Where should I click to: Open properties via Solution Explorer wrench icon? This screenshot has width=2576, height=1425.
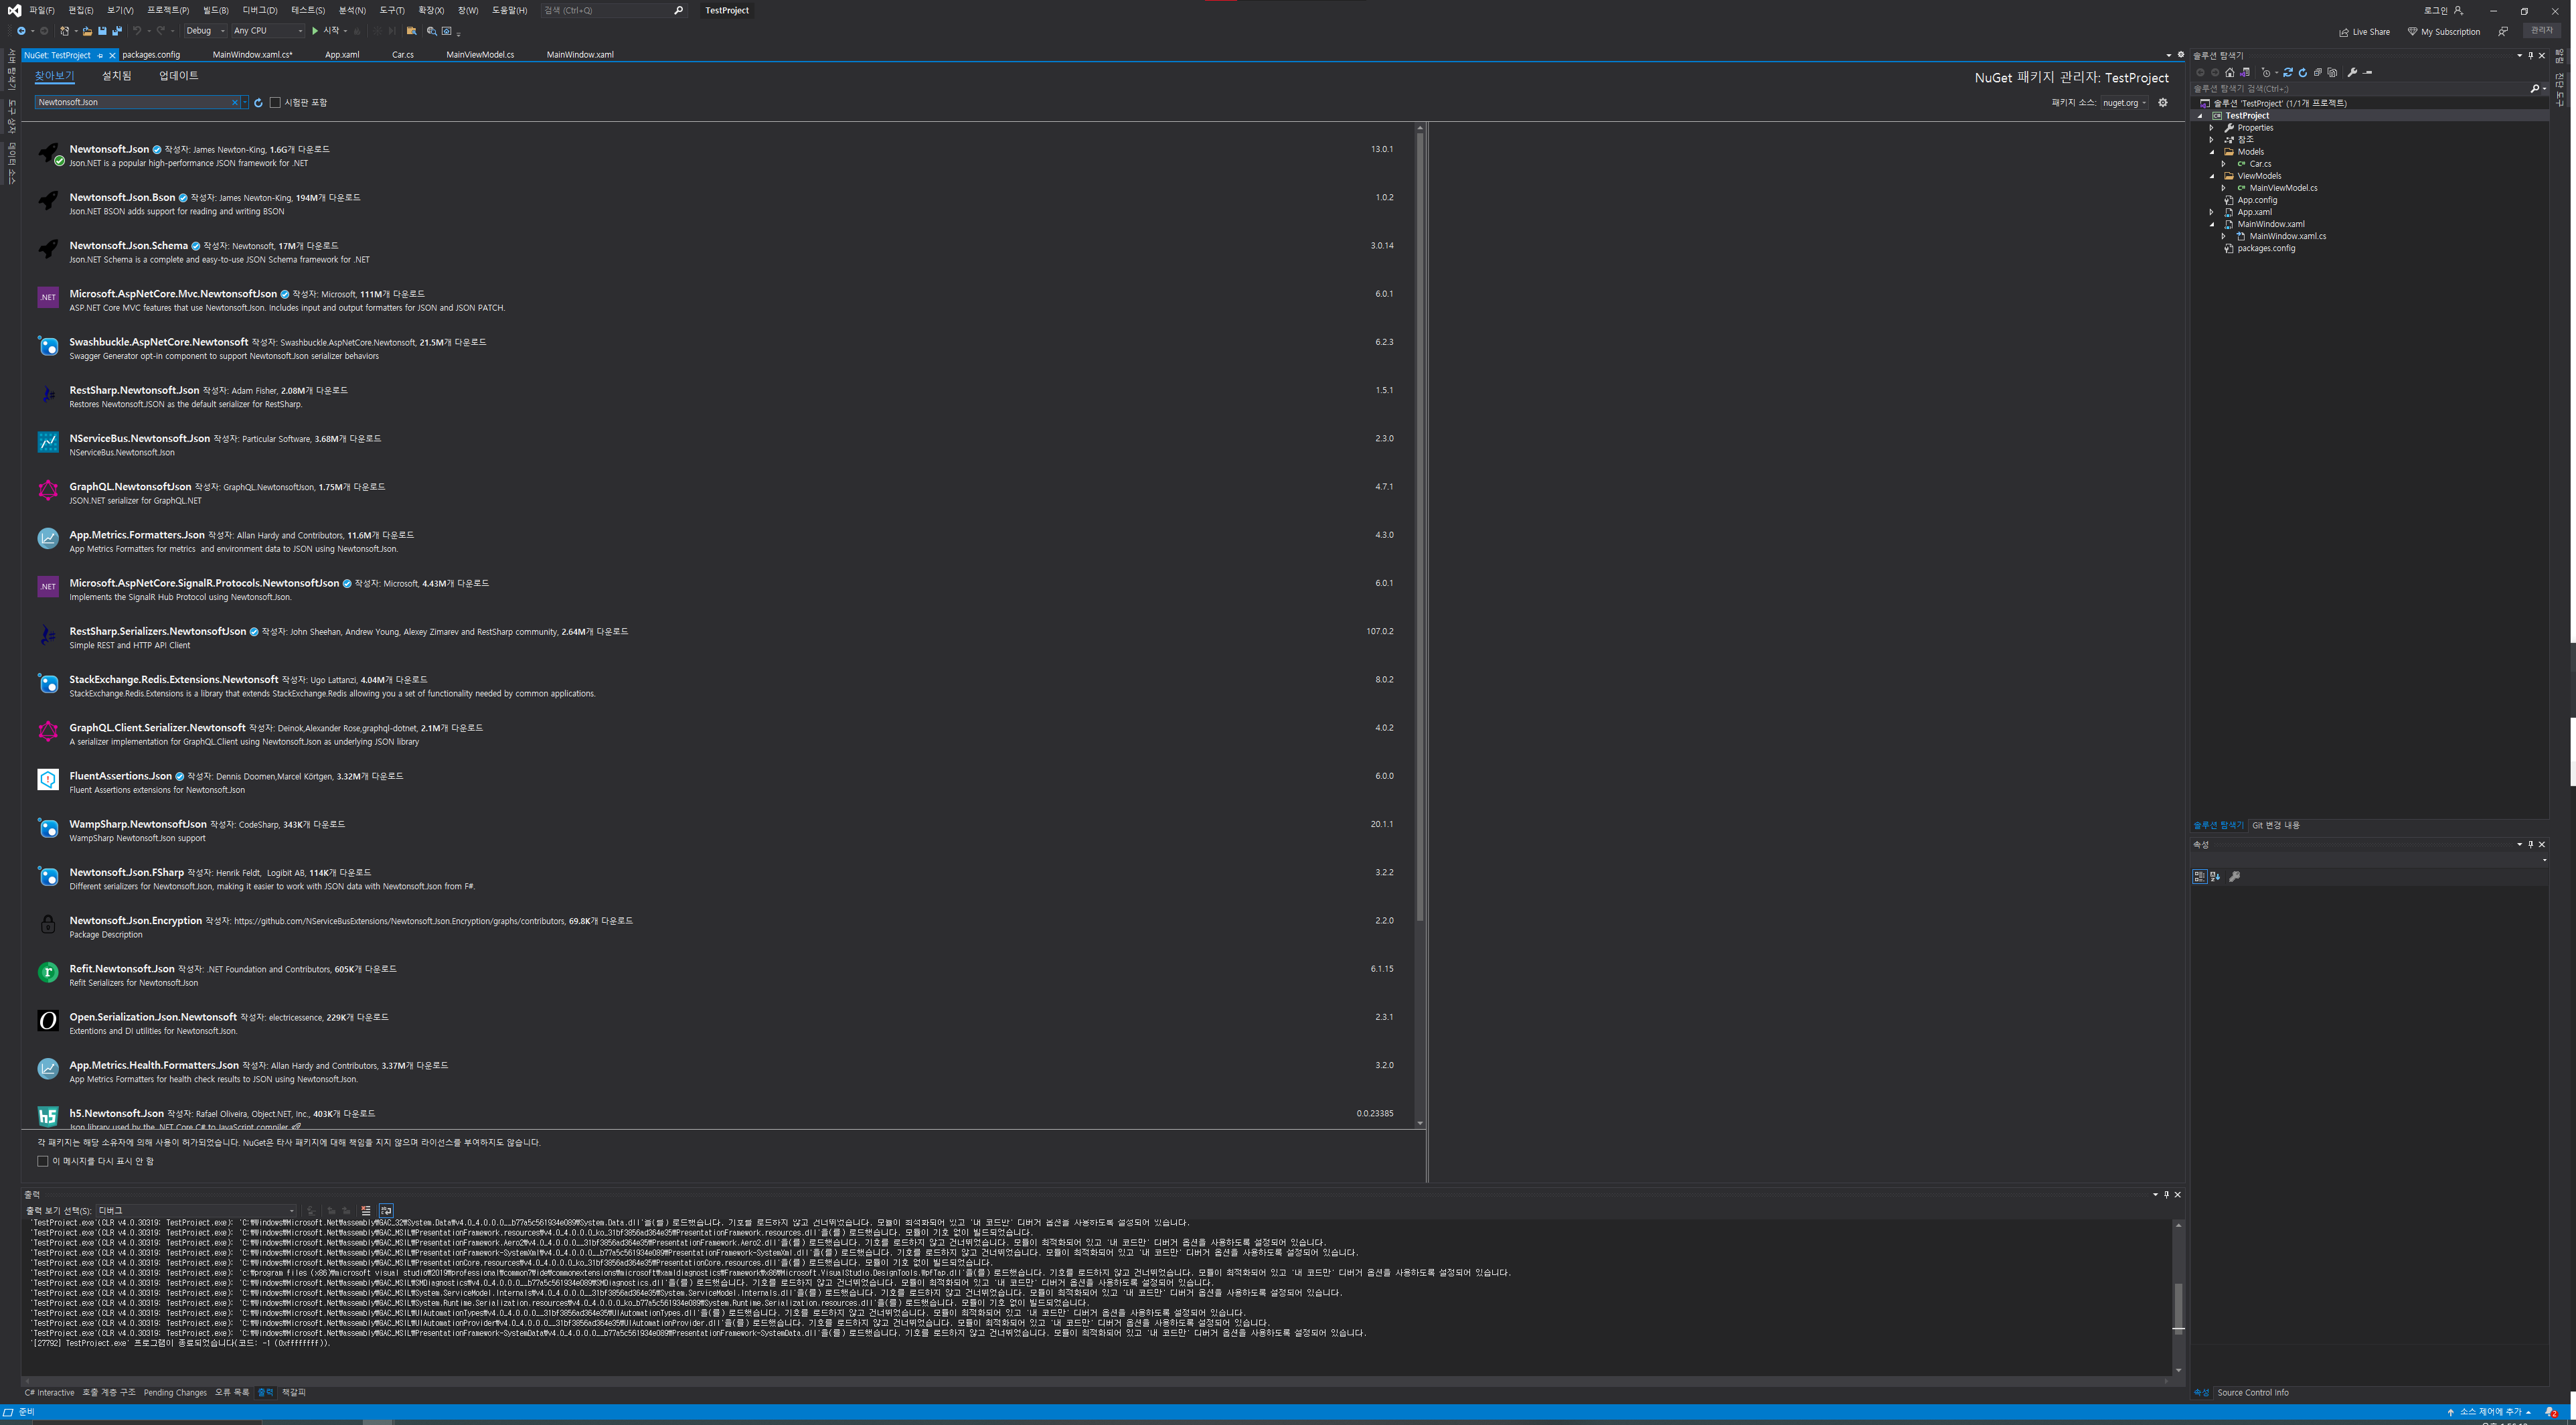(2352, 72)
